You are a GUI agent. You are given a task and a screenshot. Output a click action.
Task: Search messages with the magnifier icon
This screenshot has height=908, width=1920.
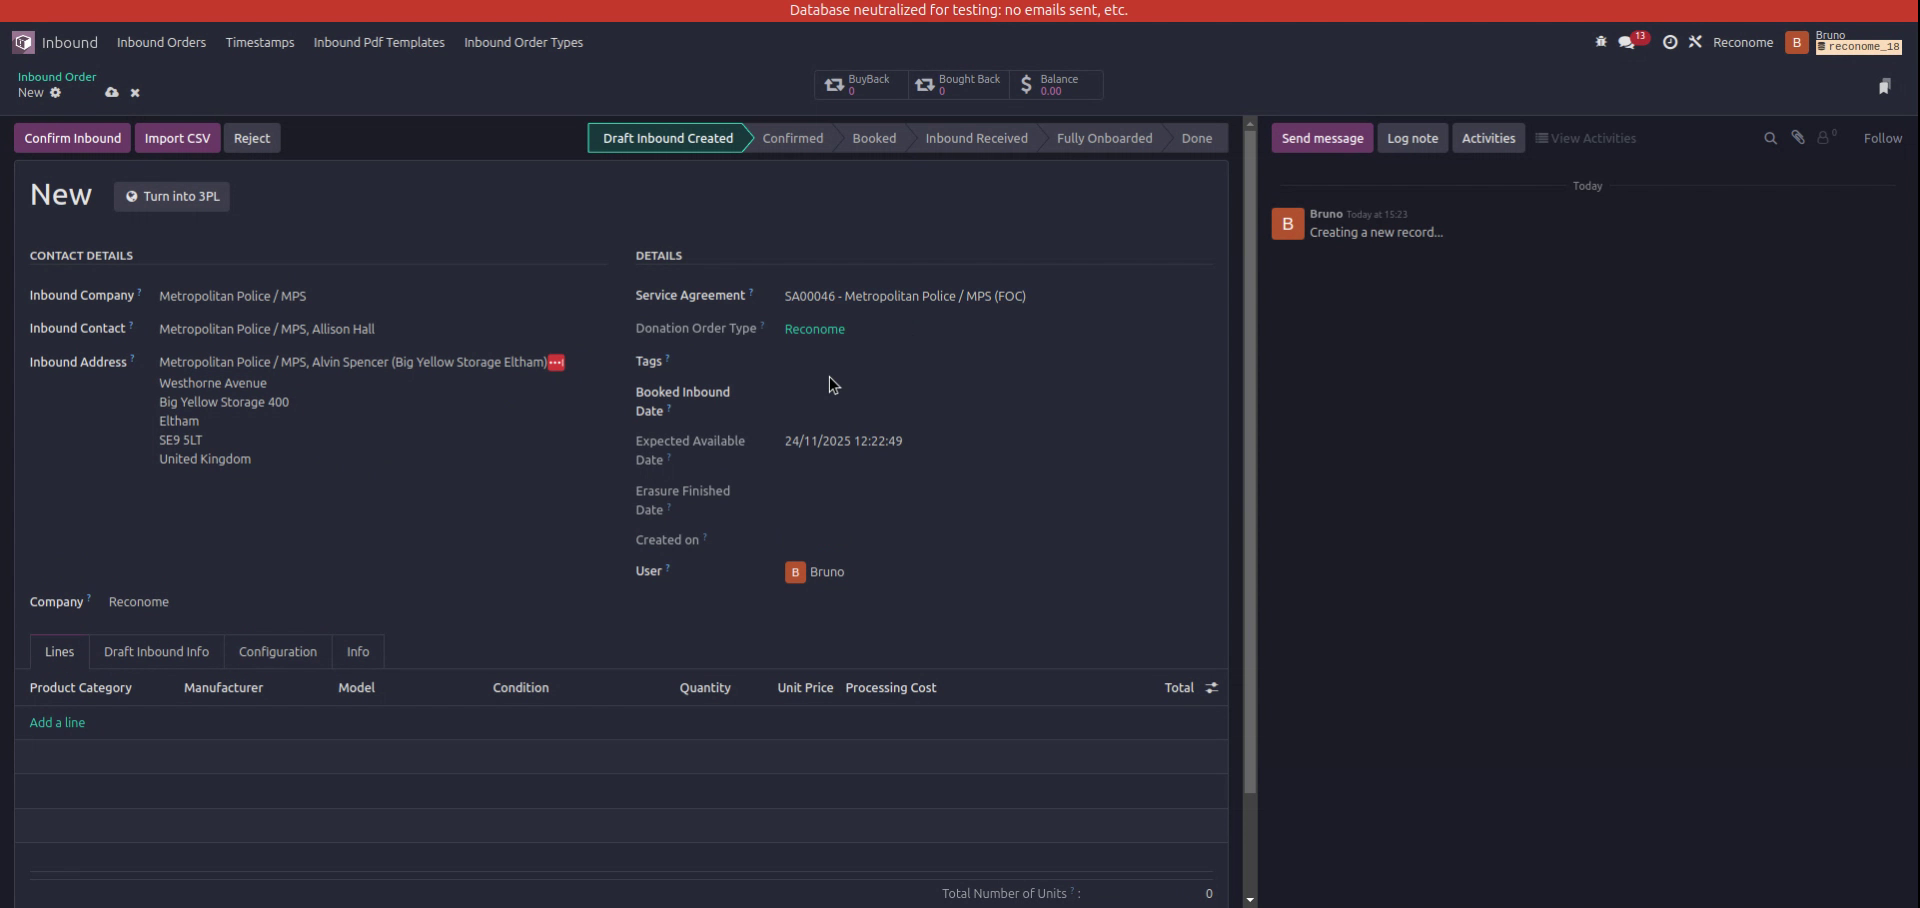coord(1770,137)
